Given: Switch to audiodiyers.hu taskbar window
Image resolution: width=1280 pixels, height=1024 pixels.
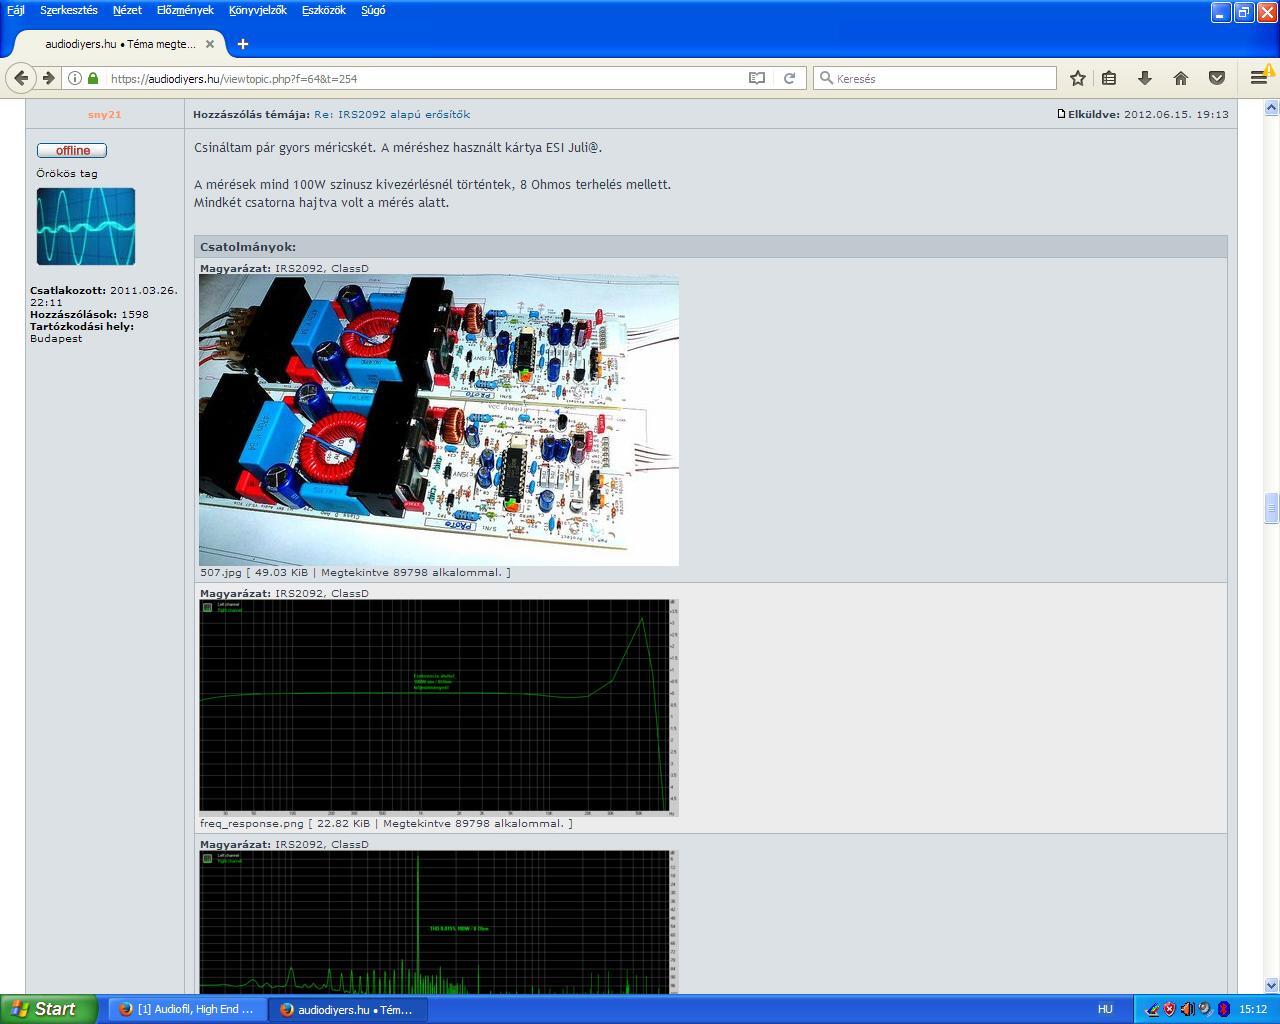Looking at the screenshot, I should click(x=348, y=1009).
